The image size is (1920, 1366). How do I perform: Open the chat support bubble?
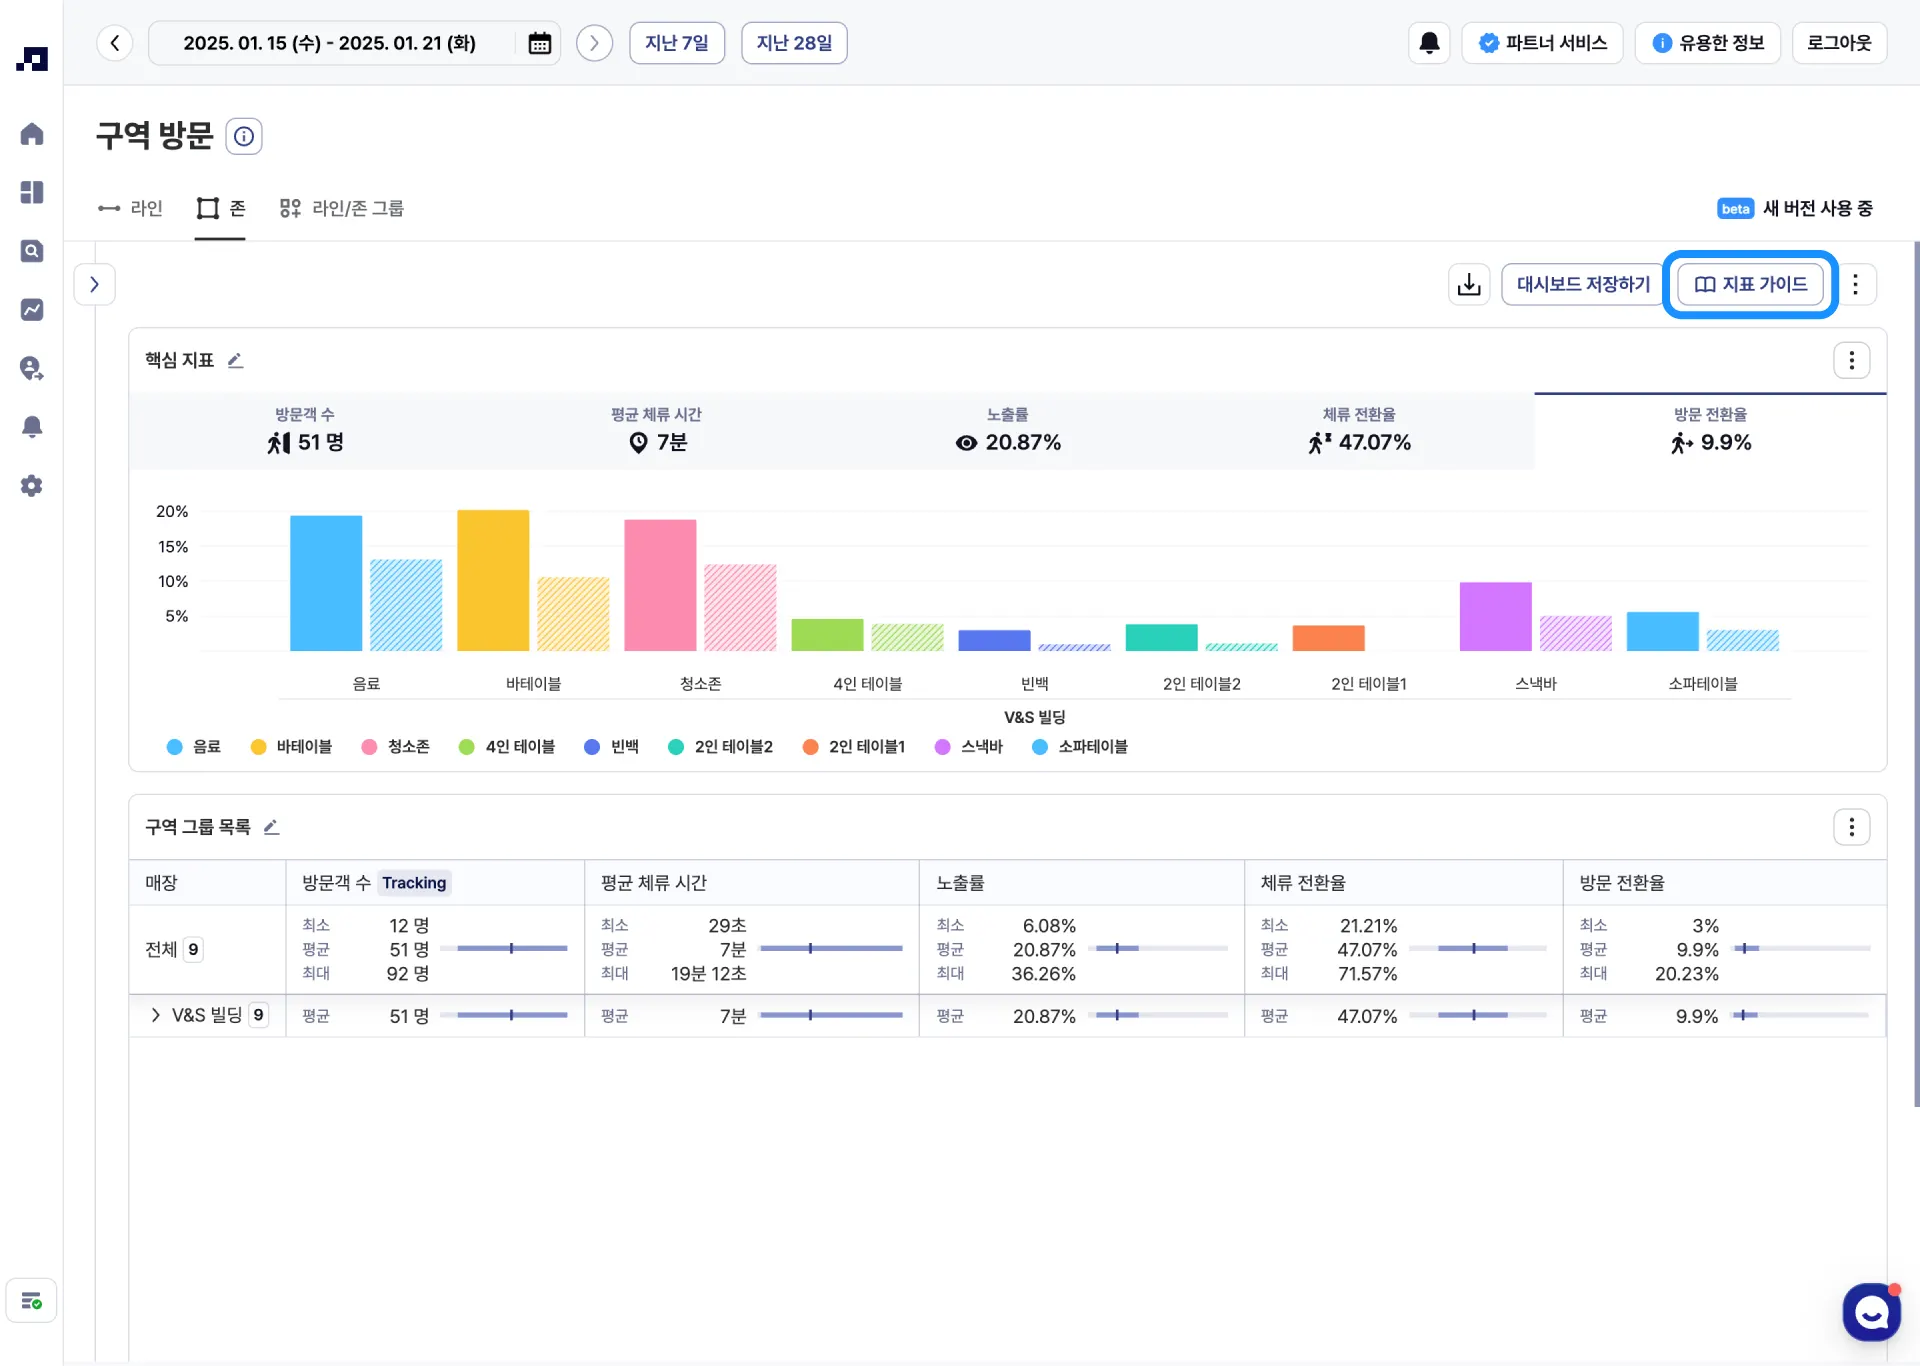click(1871, 1312)
